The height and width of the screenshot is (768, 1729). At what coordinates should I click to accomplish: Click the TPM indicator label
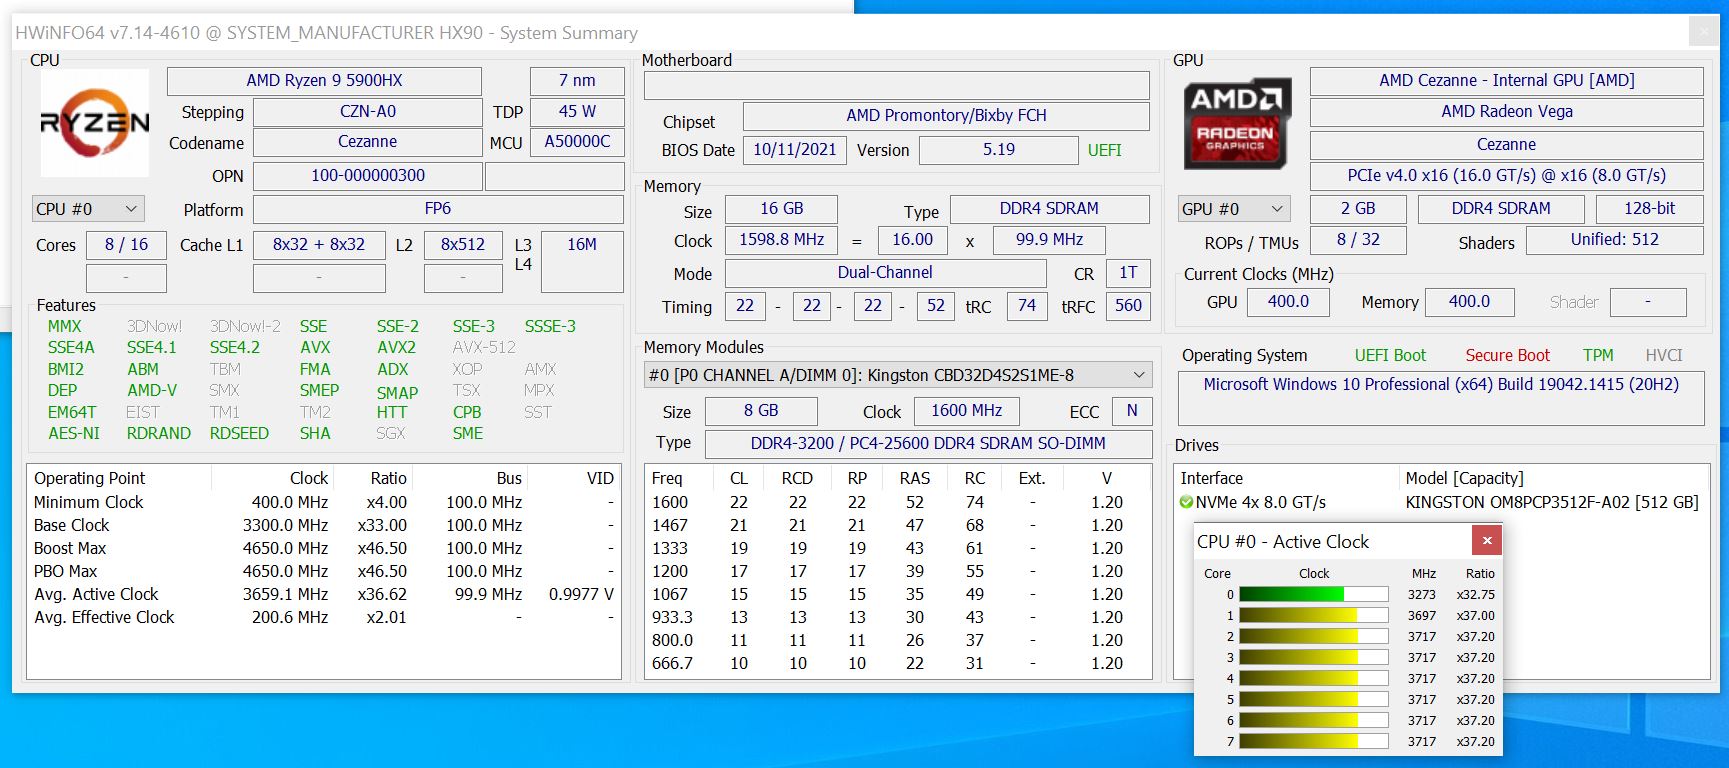[x=1598, y=355]
